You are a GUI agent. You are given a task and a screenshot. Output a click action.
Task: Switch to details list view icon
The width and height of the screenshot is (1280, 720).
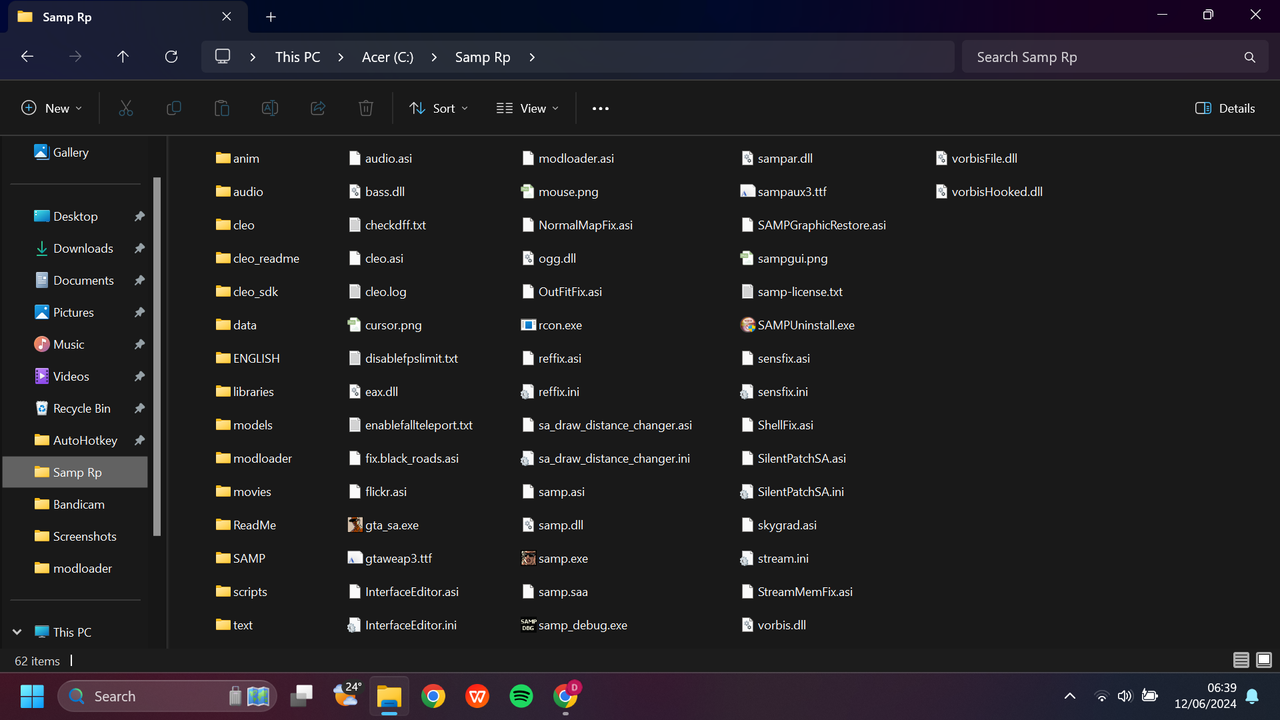point(1241,660)
